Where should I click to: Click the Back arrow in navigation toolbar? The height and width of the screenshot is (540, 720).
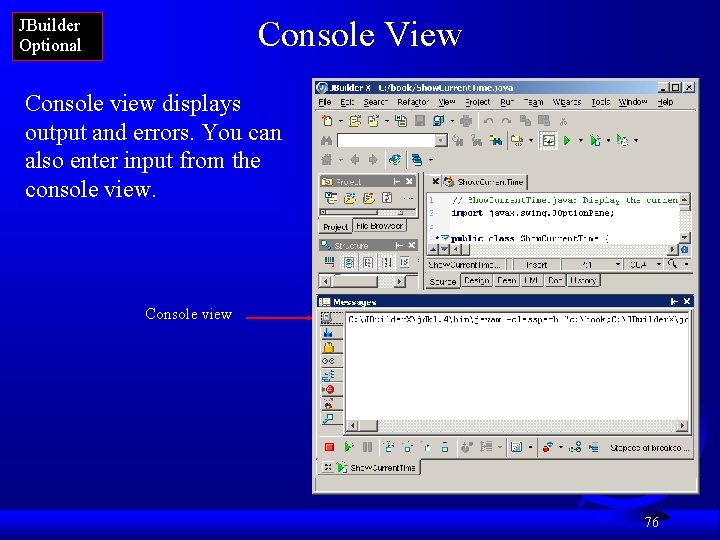click(354, 160)
